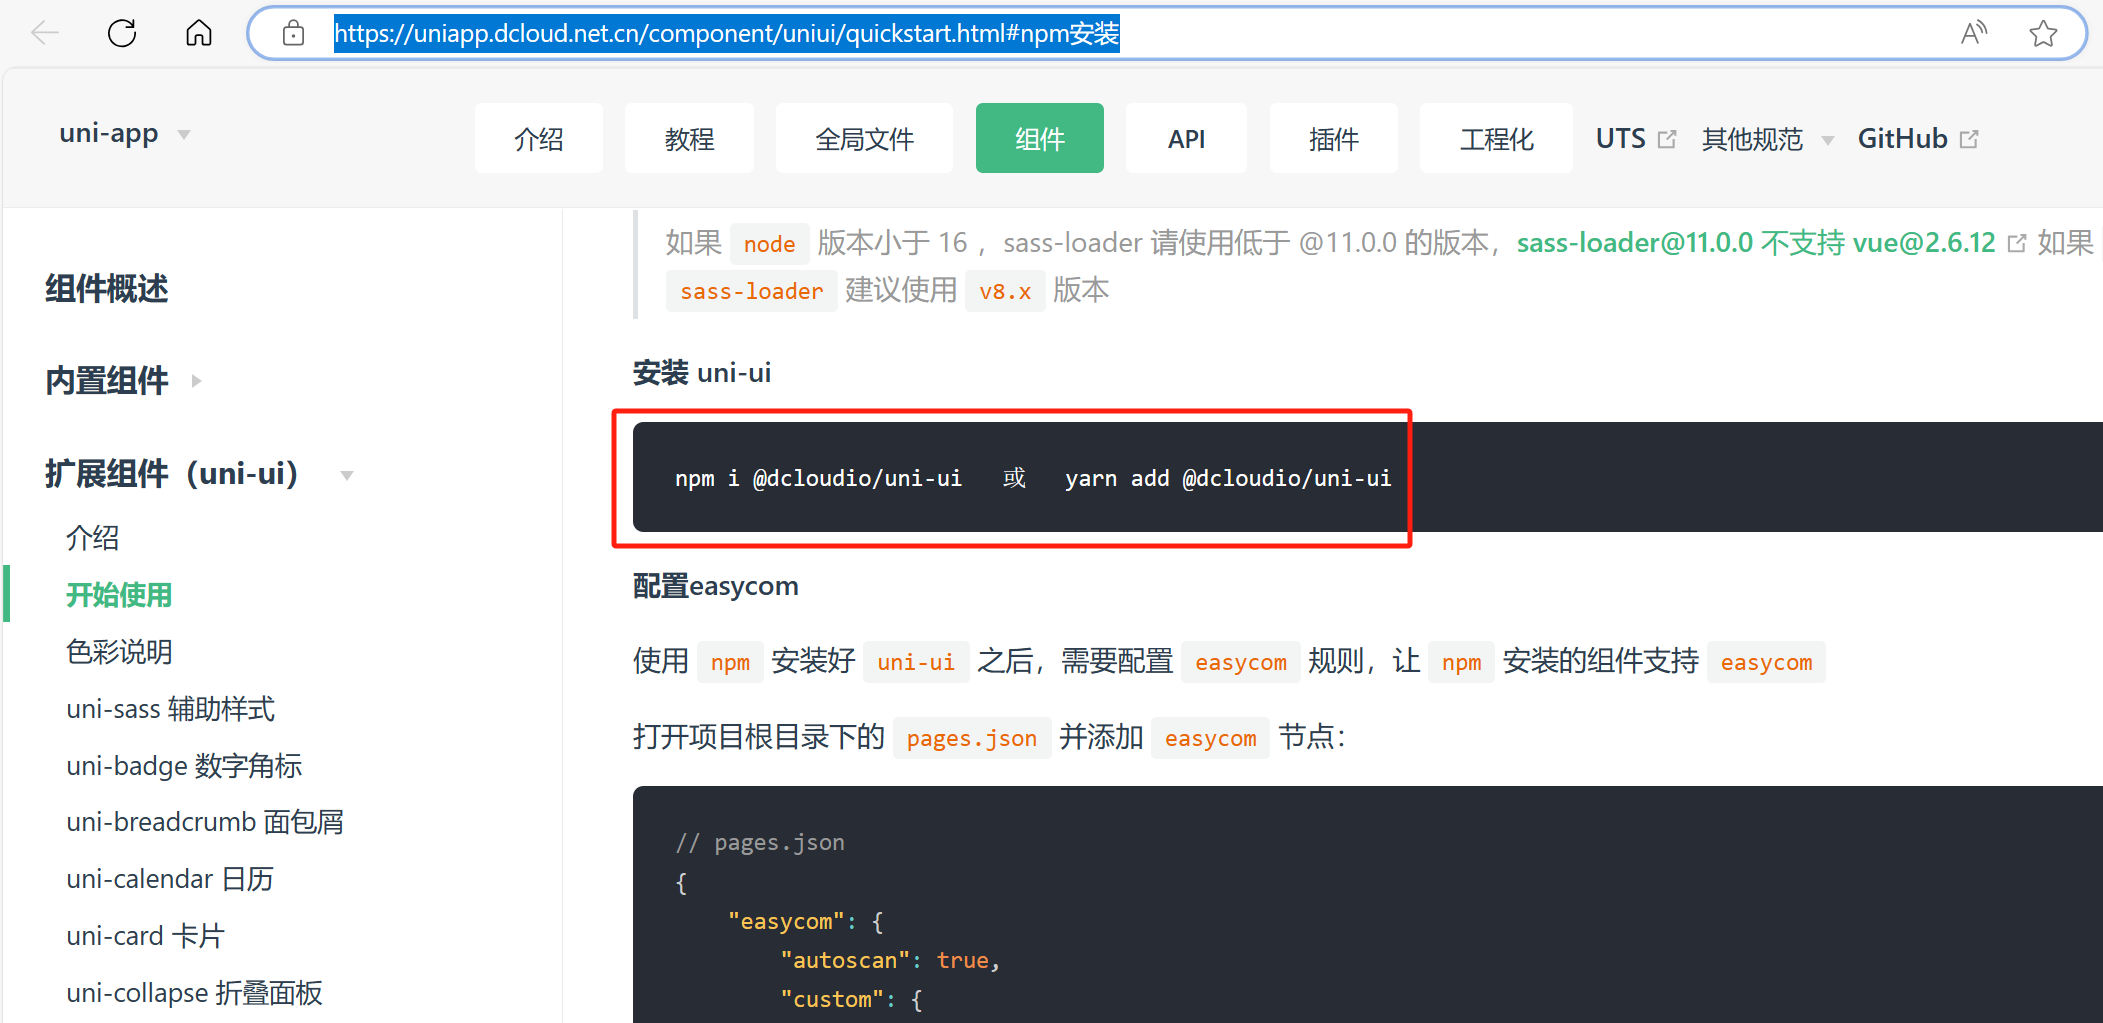Add page to favorites star icon
The height and width of the screenshot is (1023, 2103).
click(x=2043, y=33)
